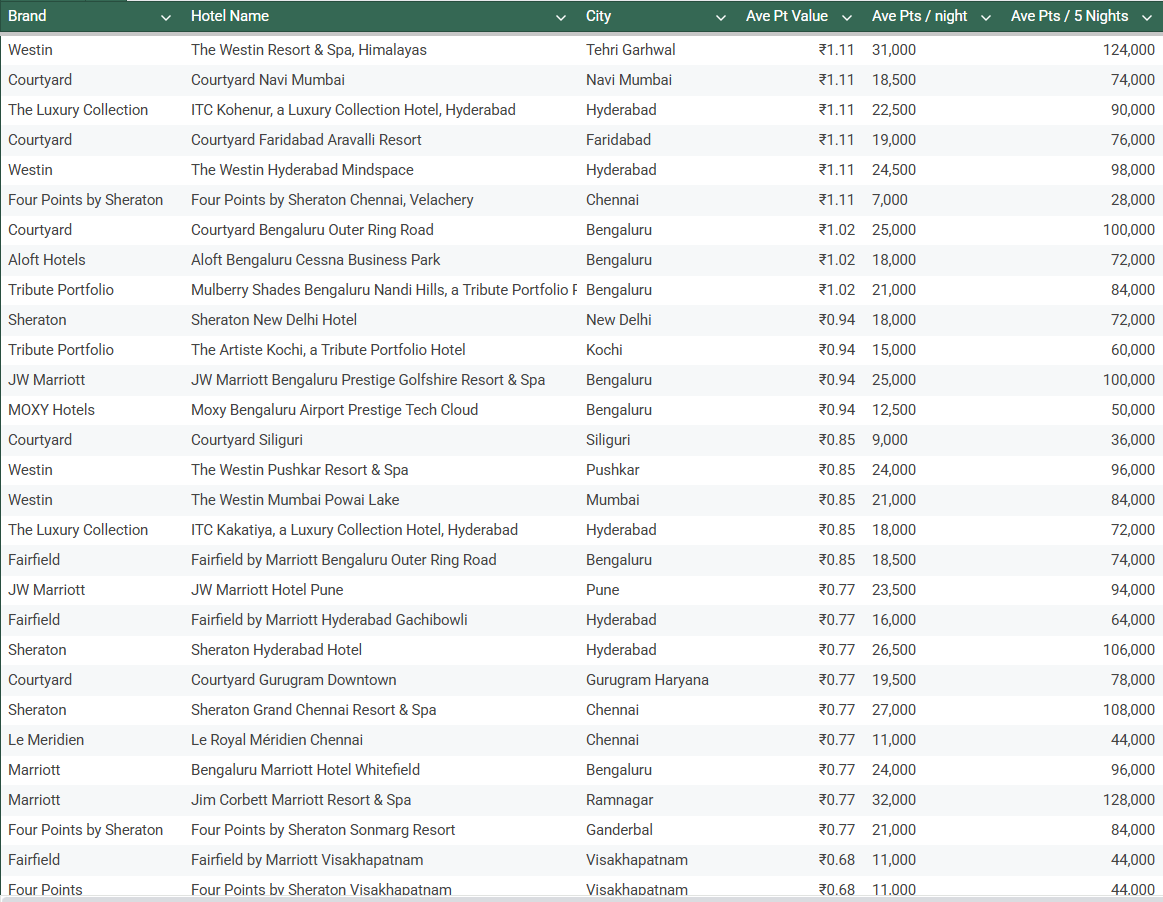Screen dimensions: 1163x902
Task: Click the Siliguri city cell
Action: 608,440
